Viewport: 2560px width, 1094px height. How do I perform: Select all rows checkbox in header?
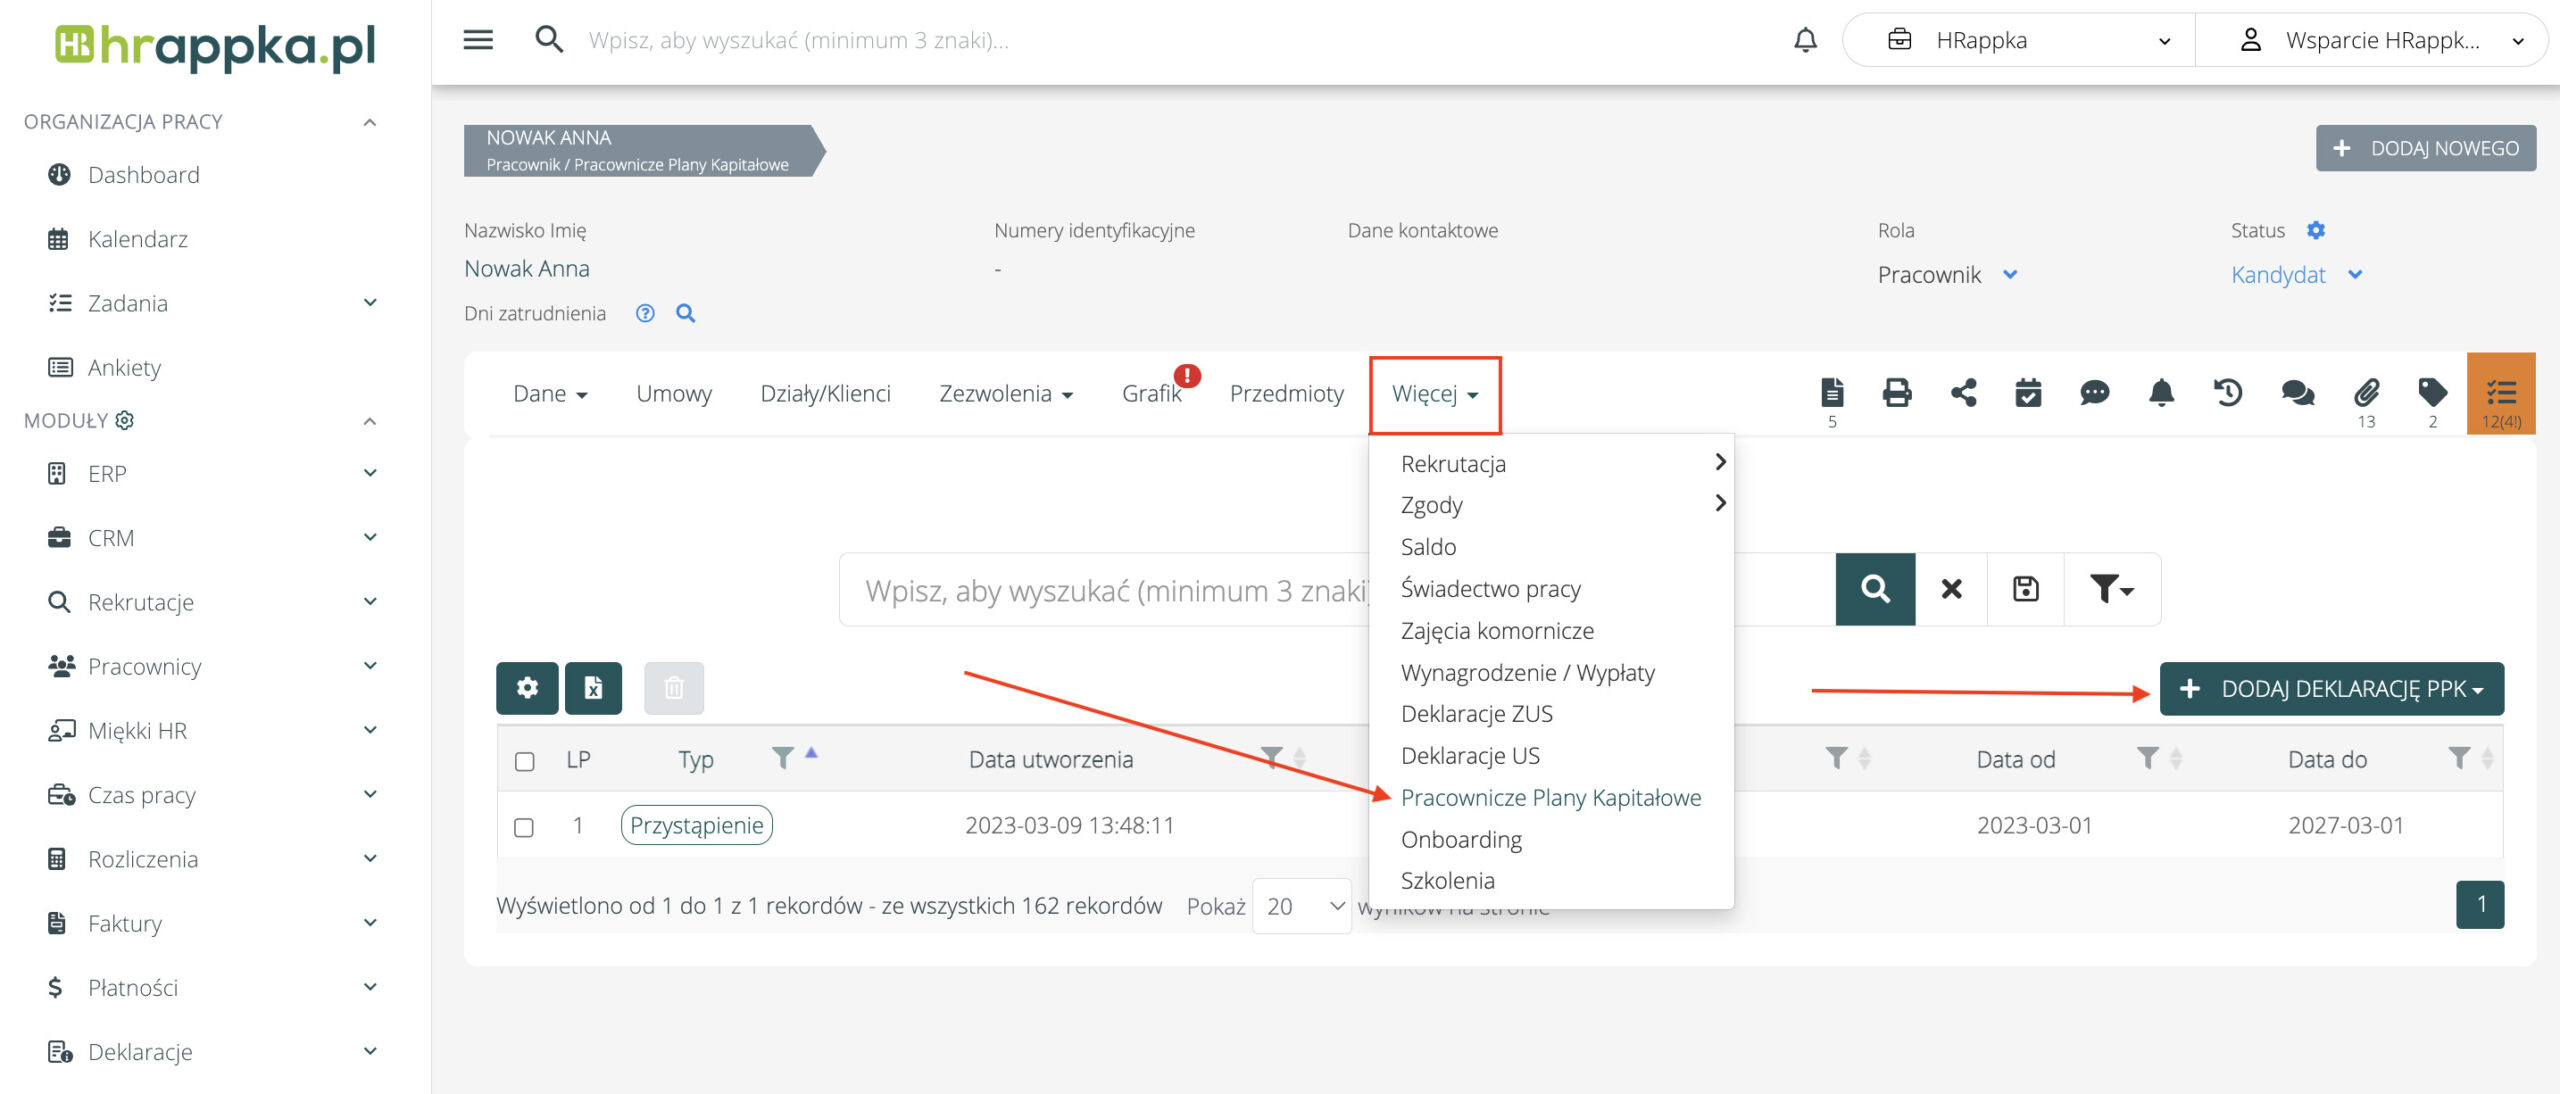pos(524,761)
